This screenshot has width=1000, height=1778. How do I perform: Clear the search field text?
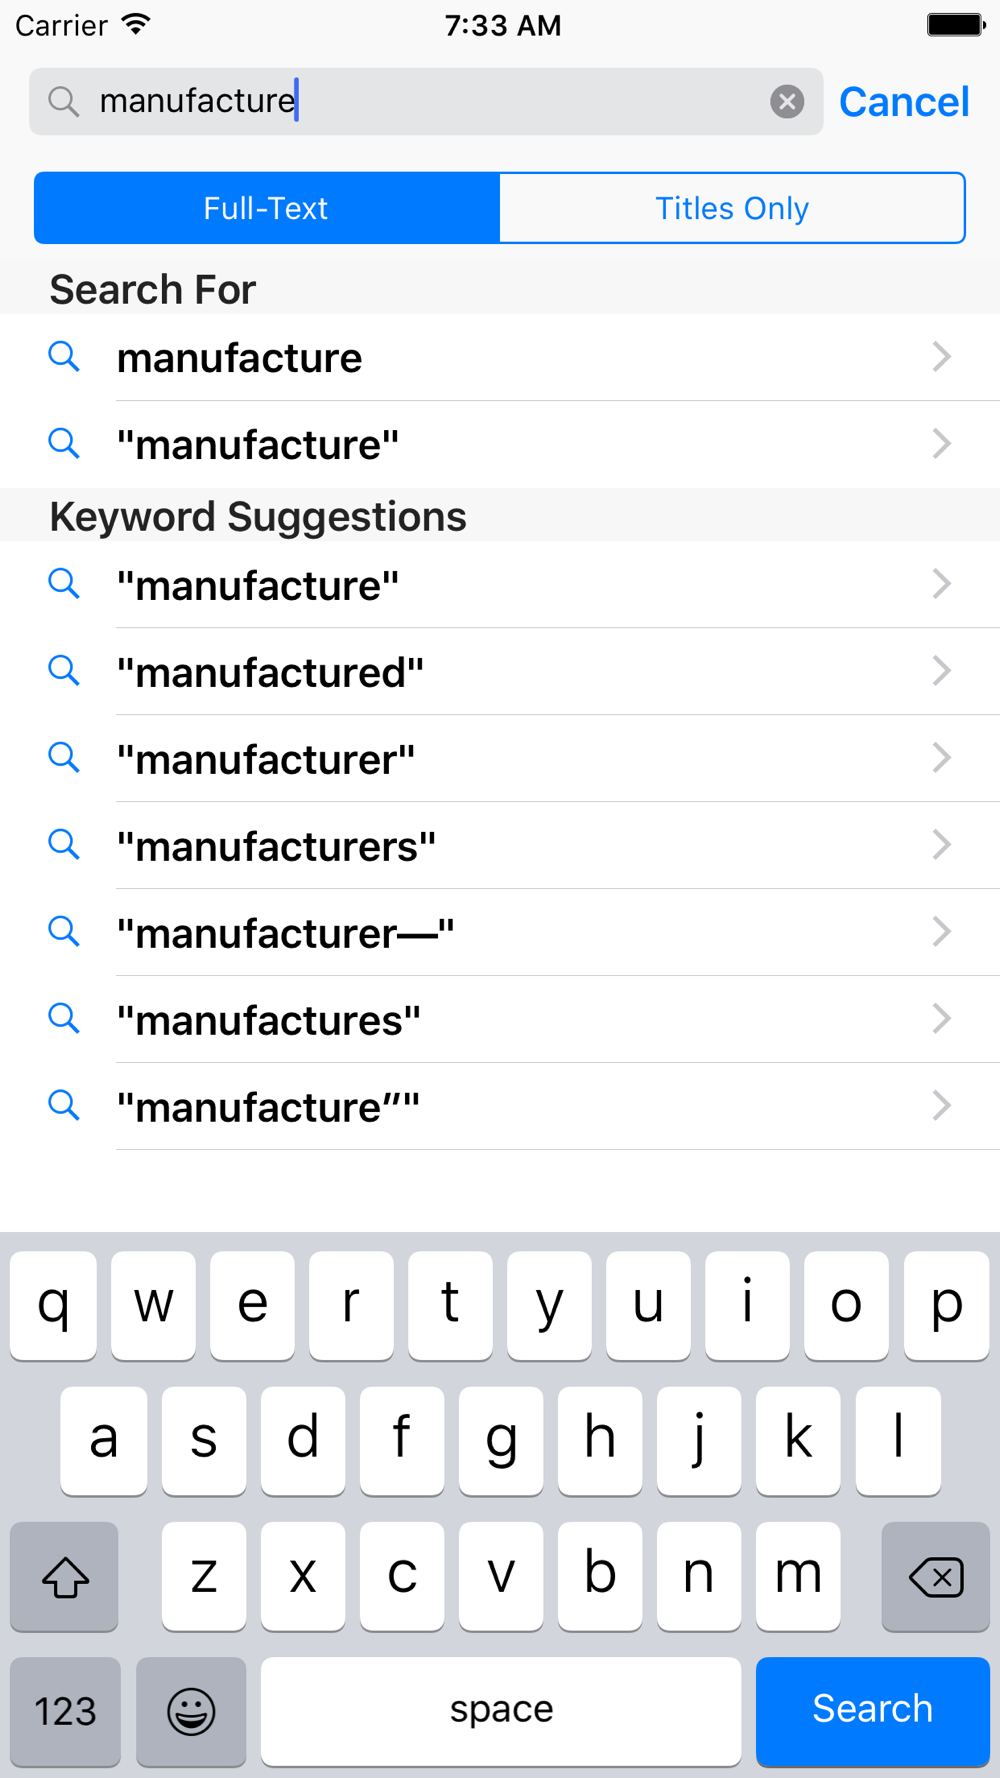tap(787, 101)
